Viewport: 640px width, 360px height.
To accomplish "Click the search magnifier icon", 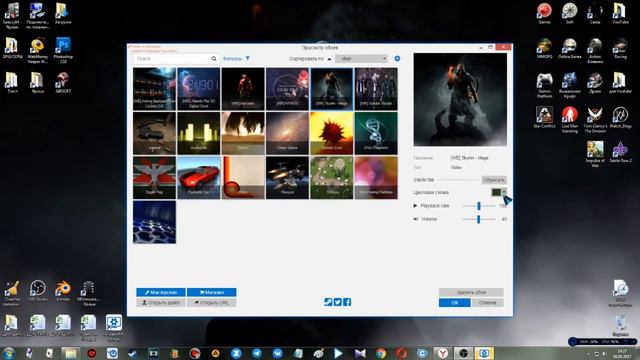I will tap(213, 59).
